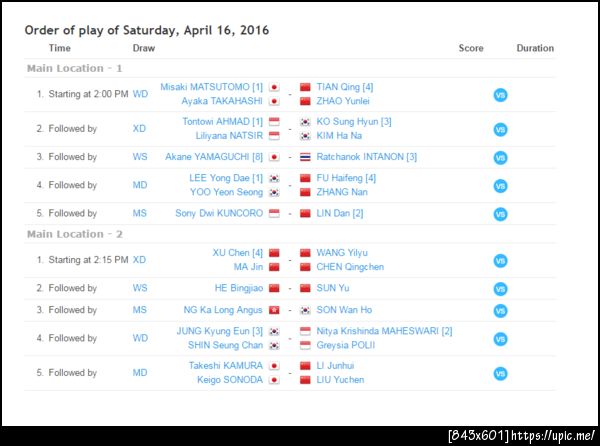
Task: Open SON Wan Ho player page
Action: tap(344, 310)
